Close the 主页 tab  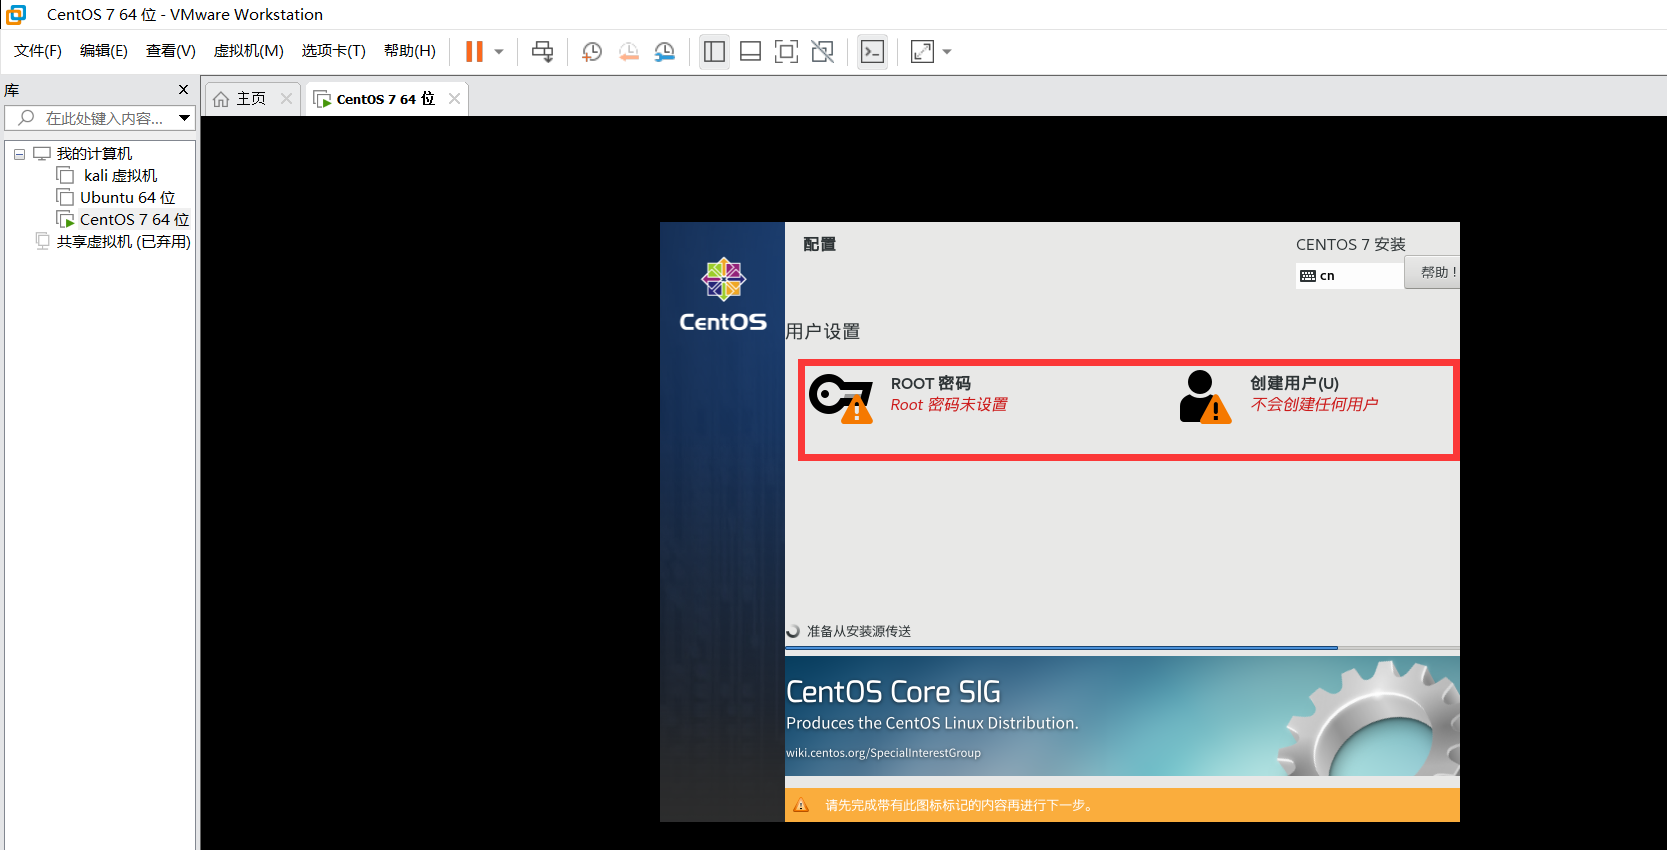point(286,98)
